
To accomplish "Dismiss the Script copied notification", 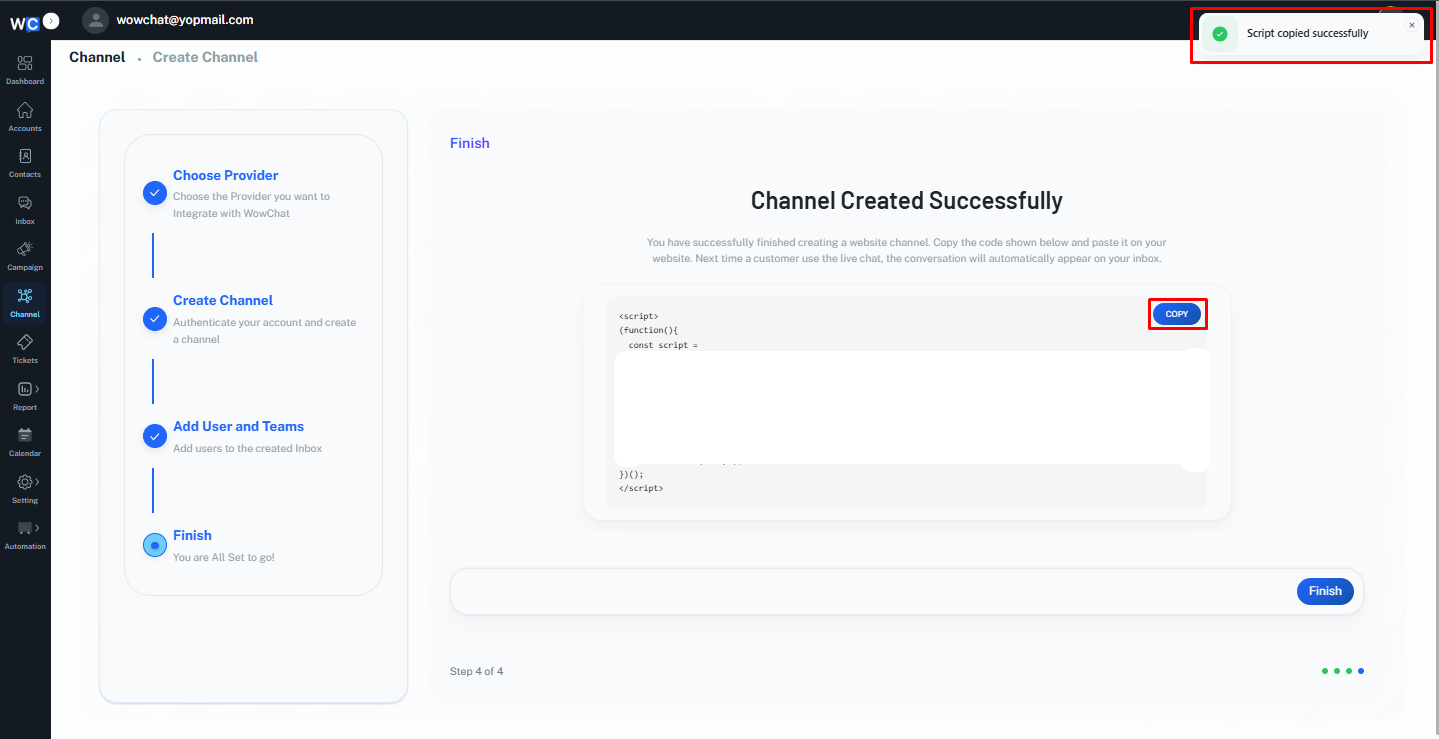I will click(x=1411, y=25).
